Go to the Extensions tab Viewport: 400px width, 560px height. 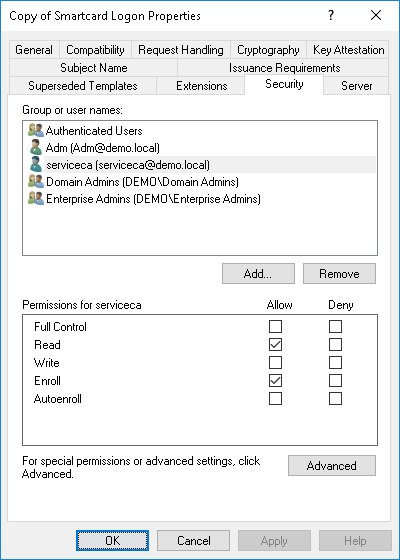click(x=201, y=86)
